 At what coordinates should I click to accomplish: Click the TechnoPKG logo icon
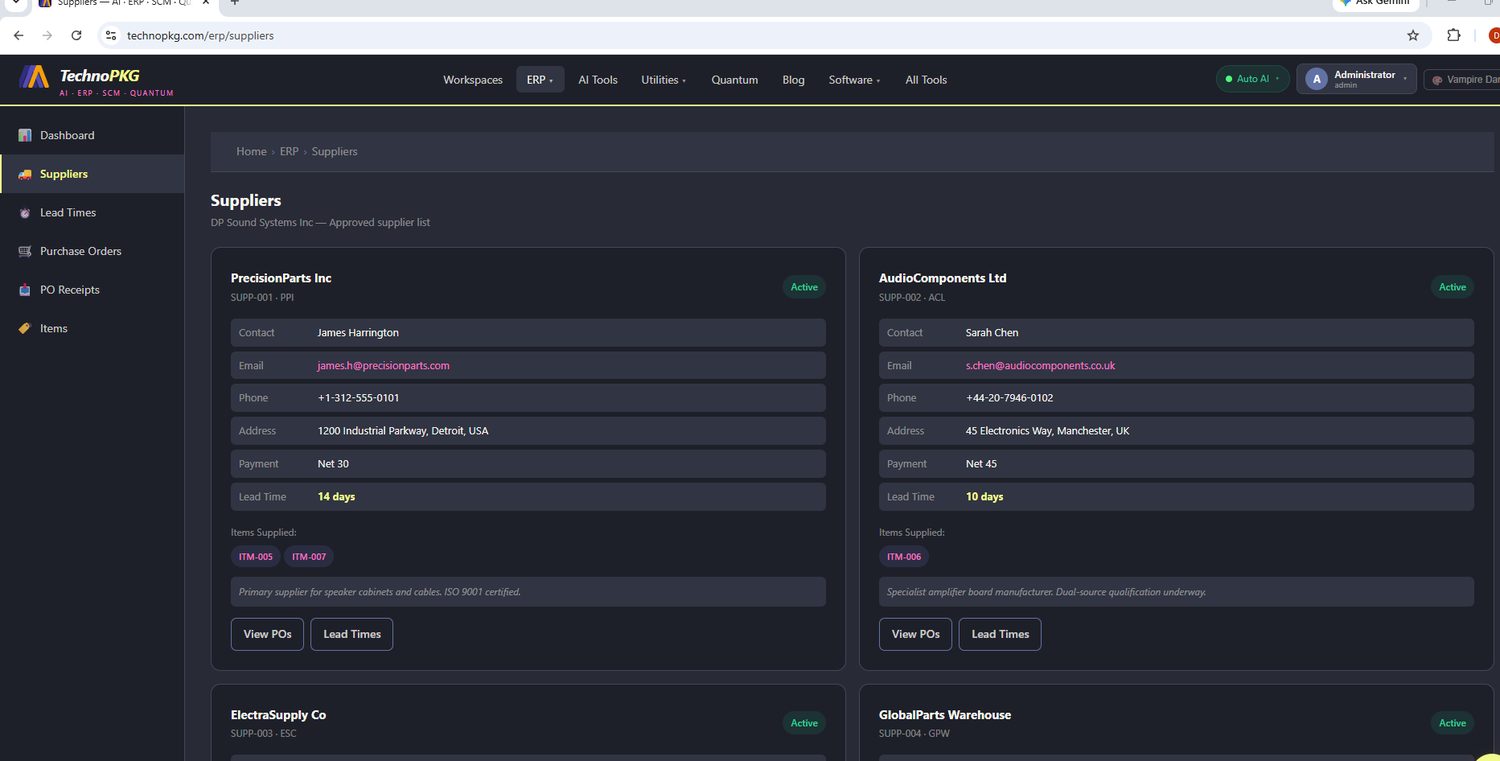pos(34,77)
